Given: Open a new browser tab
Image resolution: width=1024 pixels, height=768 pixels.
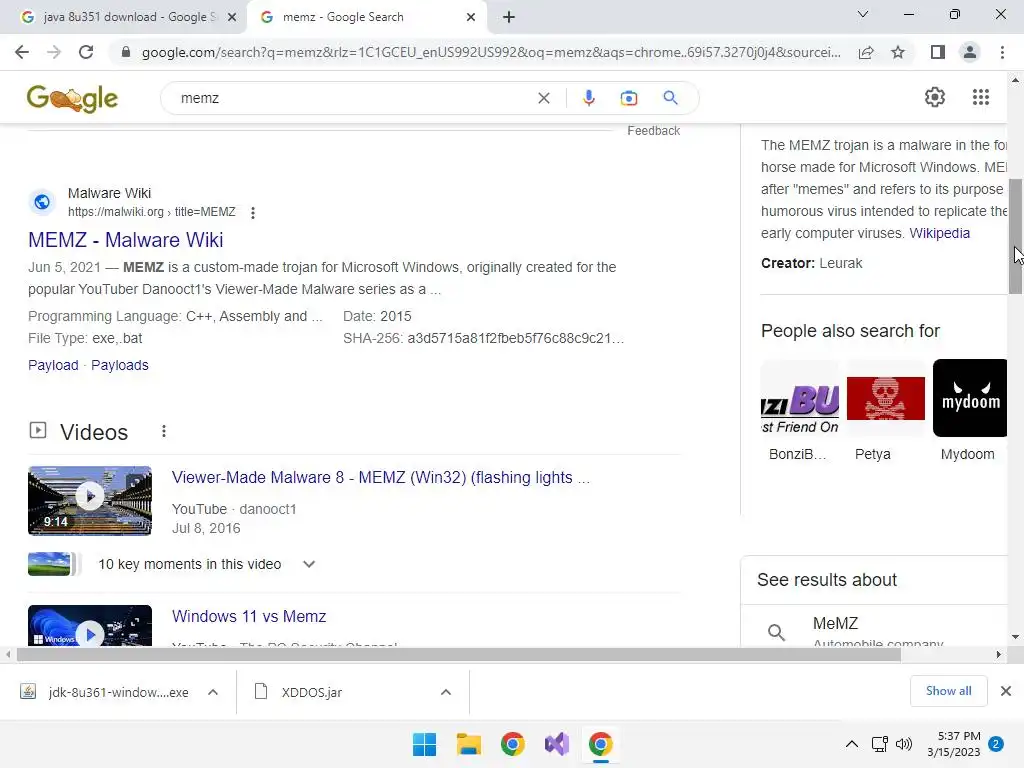Looking at the screenshot, I should (x=509, y=17).
